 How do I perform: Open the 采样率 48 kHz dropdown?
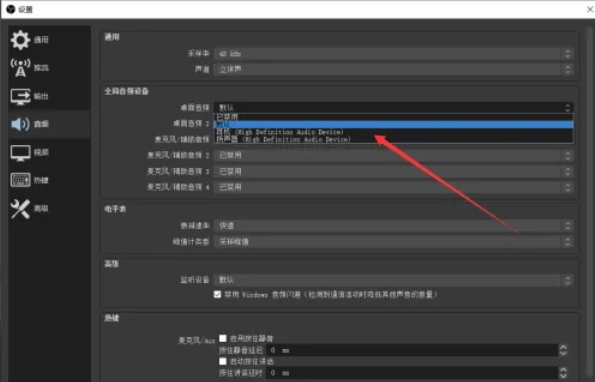[x=393, y=53]
